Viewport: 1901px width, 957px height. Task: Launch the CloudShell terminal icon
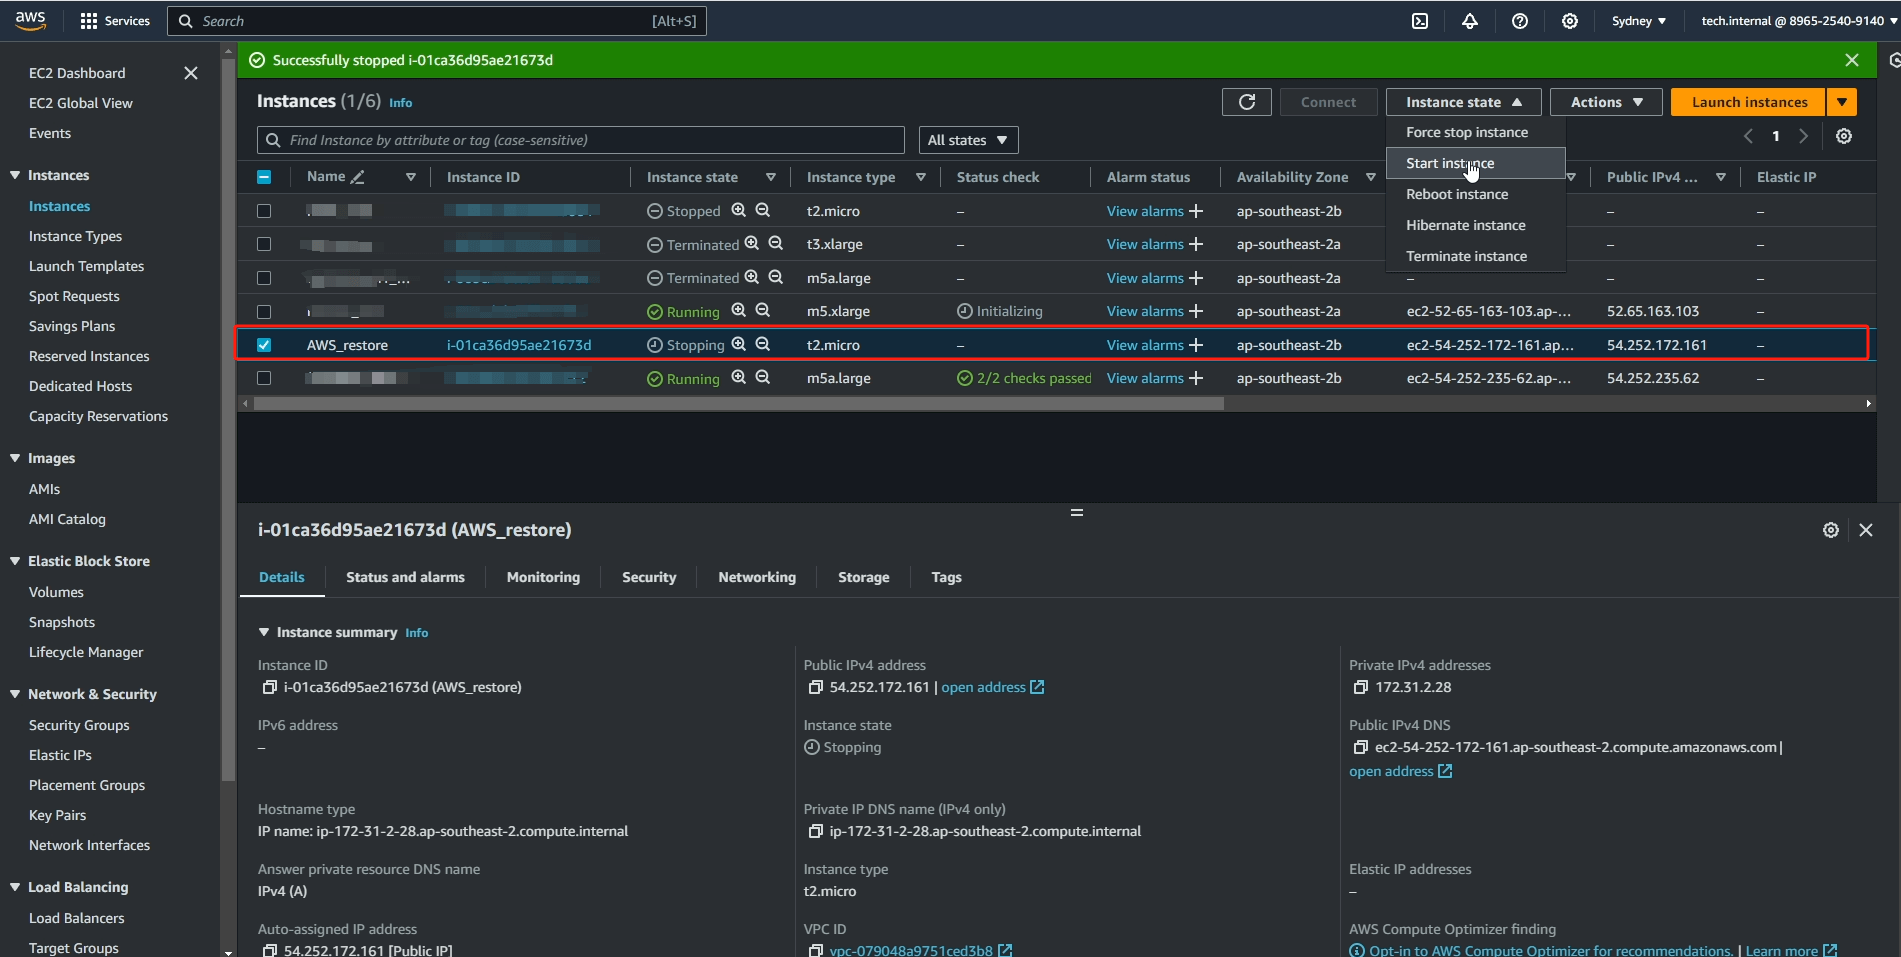tap(1420, 21)
